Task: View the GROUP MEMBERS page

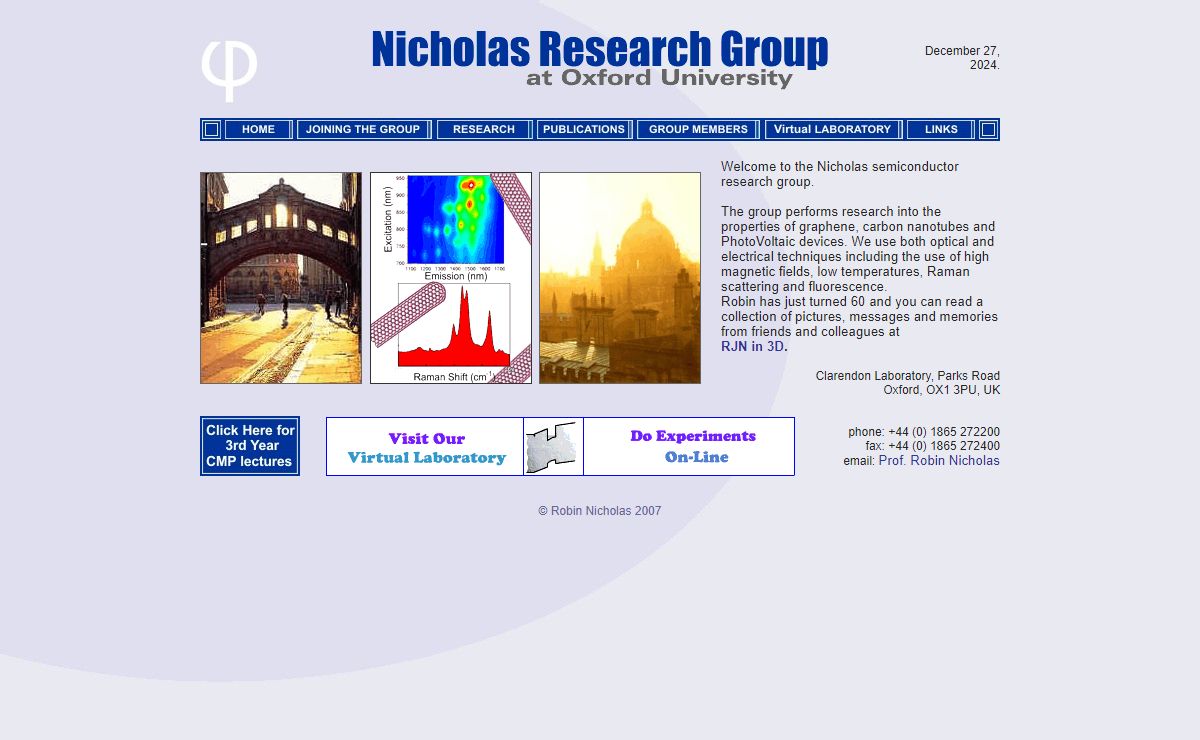Action: [698, 129]
